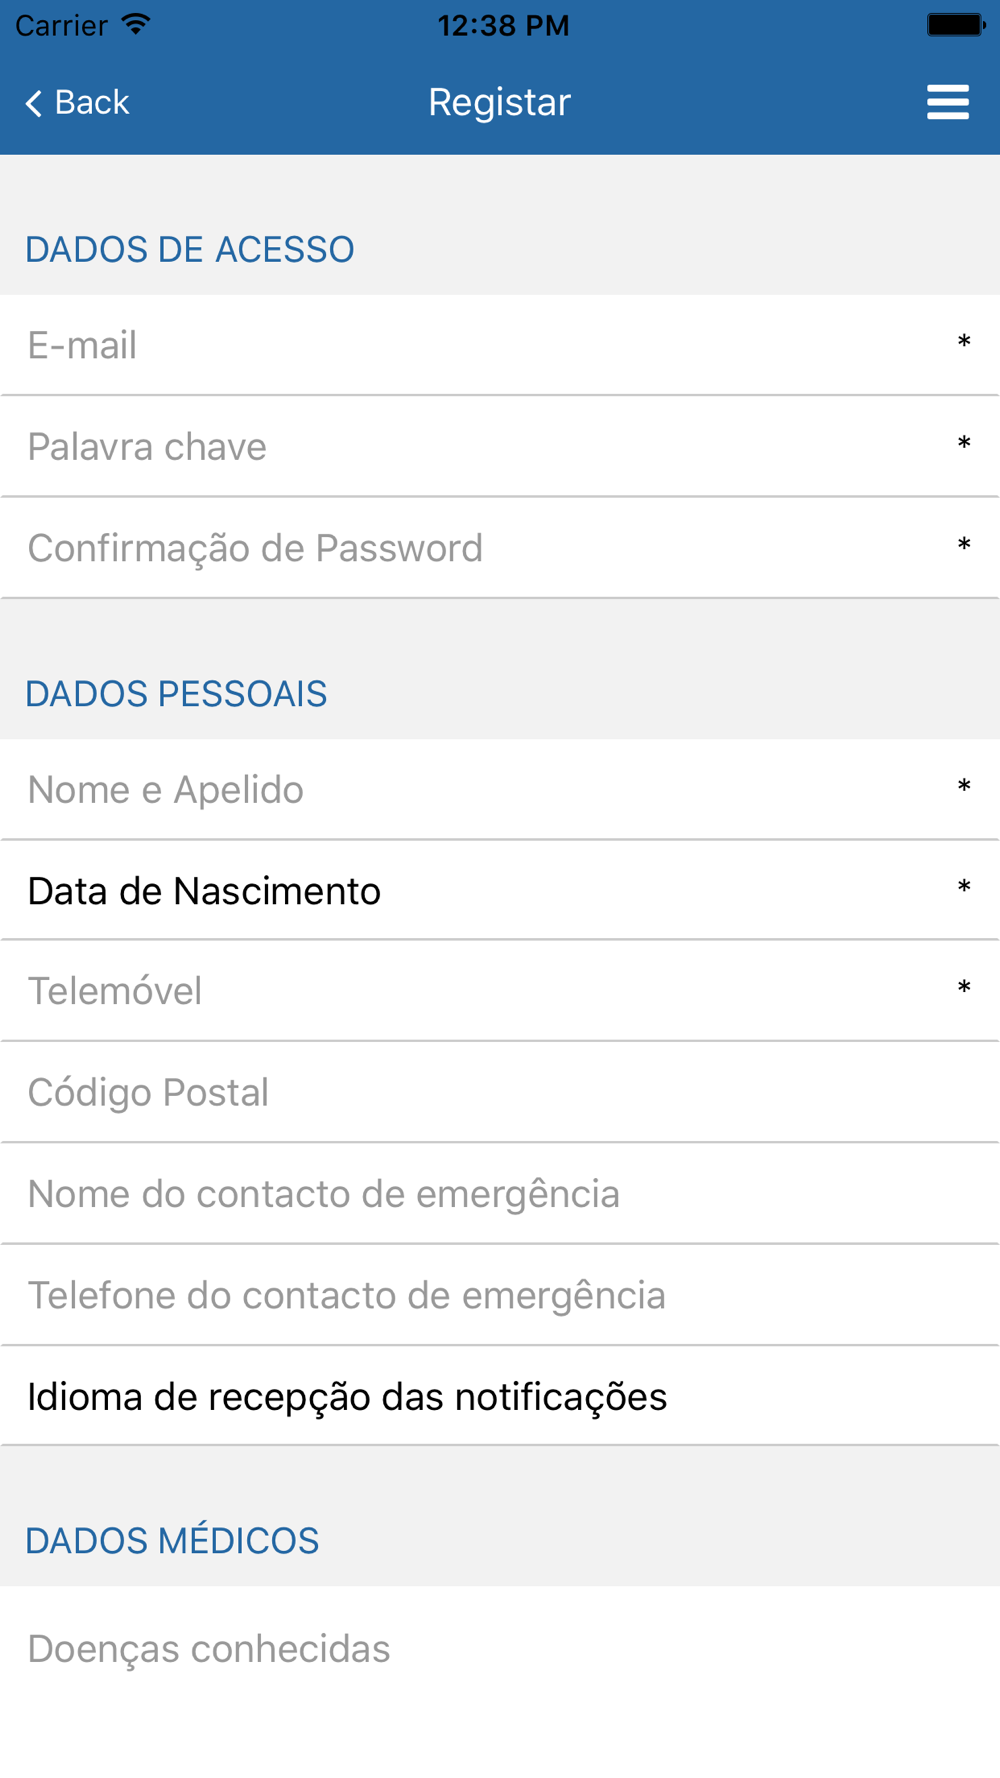
Task: Tap the 12:38 PM clock
Action: [503, 25]
